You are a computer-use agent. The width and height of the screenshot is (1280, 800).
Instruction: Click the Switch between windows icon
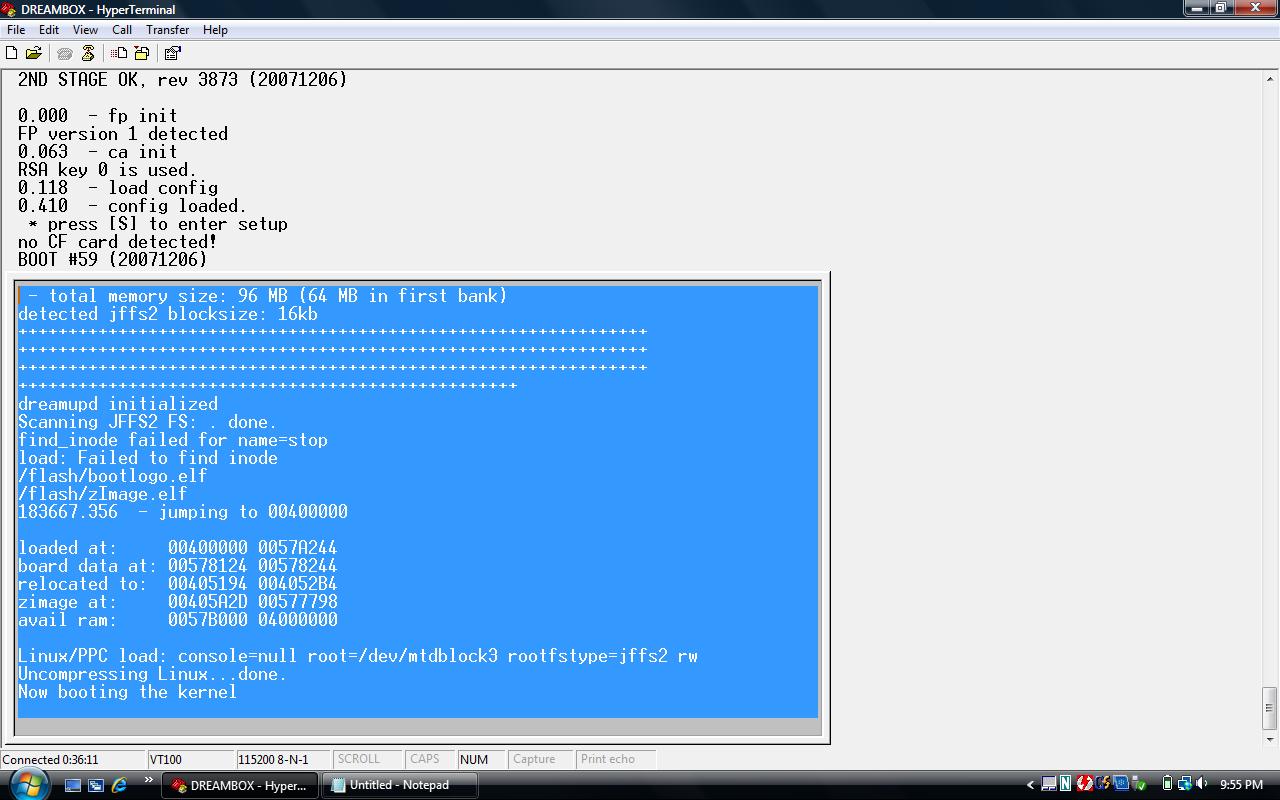pyautogui.click(x=96, y=785)
